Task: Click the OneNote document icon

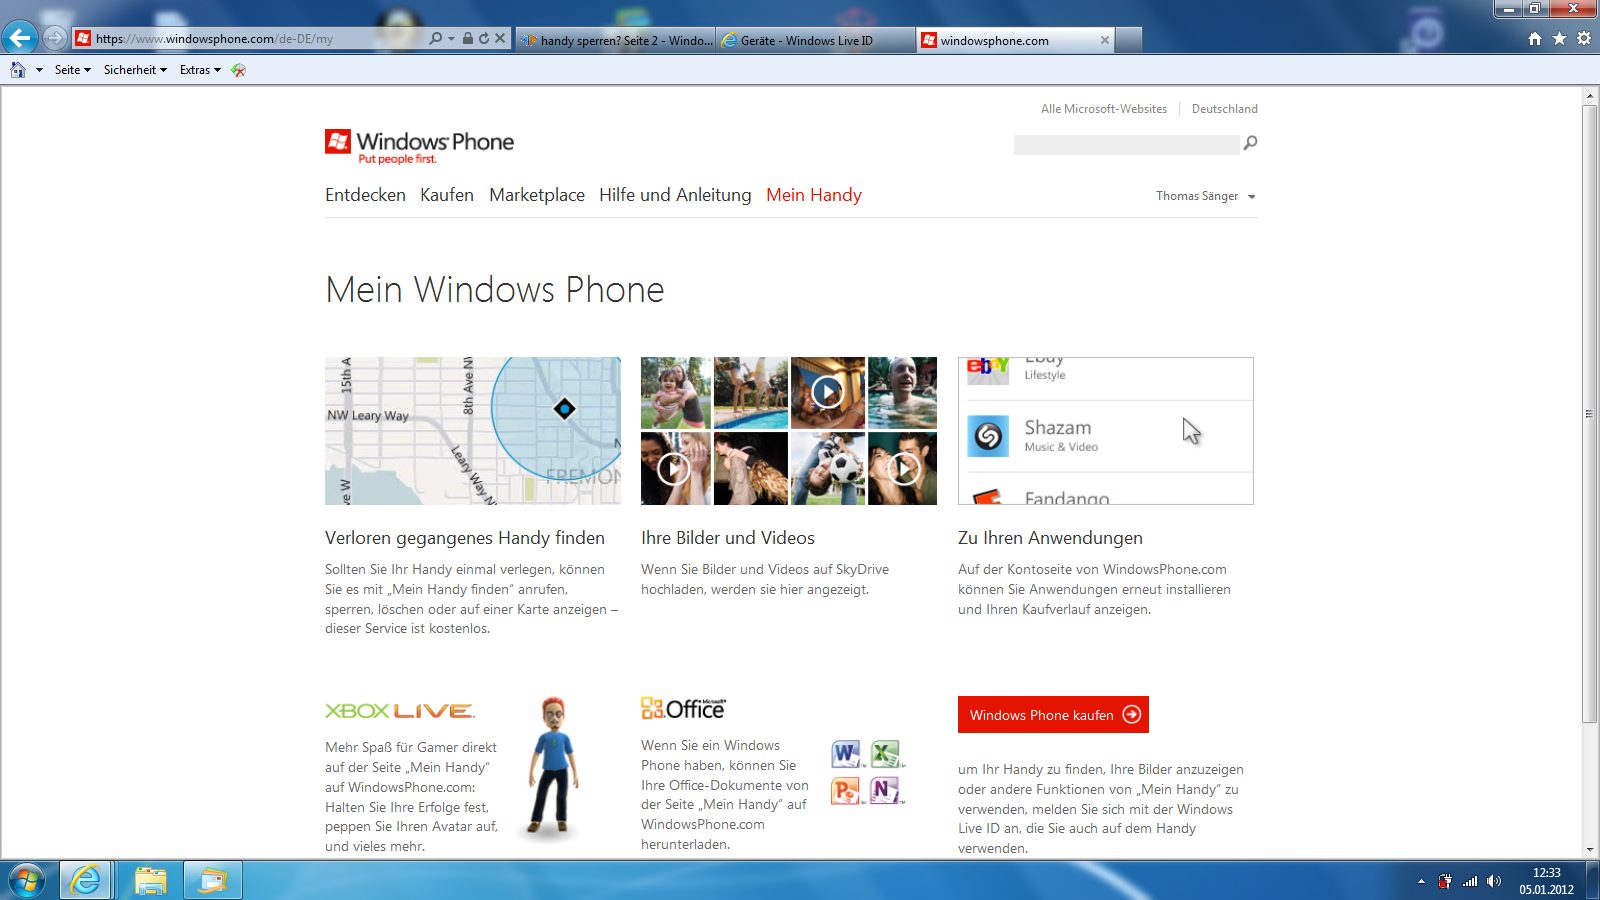Action: tap(886, 791)
